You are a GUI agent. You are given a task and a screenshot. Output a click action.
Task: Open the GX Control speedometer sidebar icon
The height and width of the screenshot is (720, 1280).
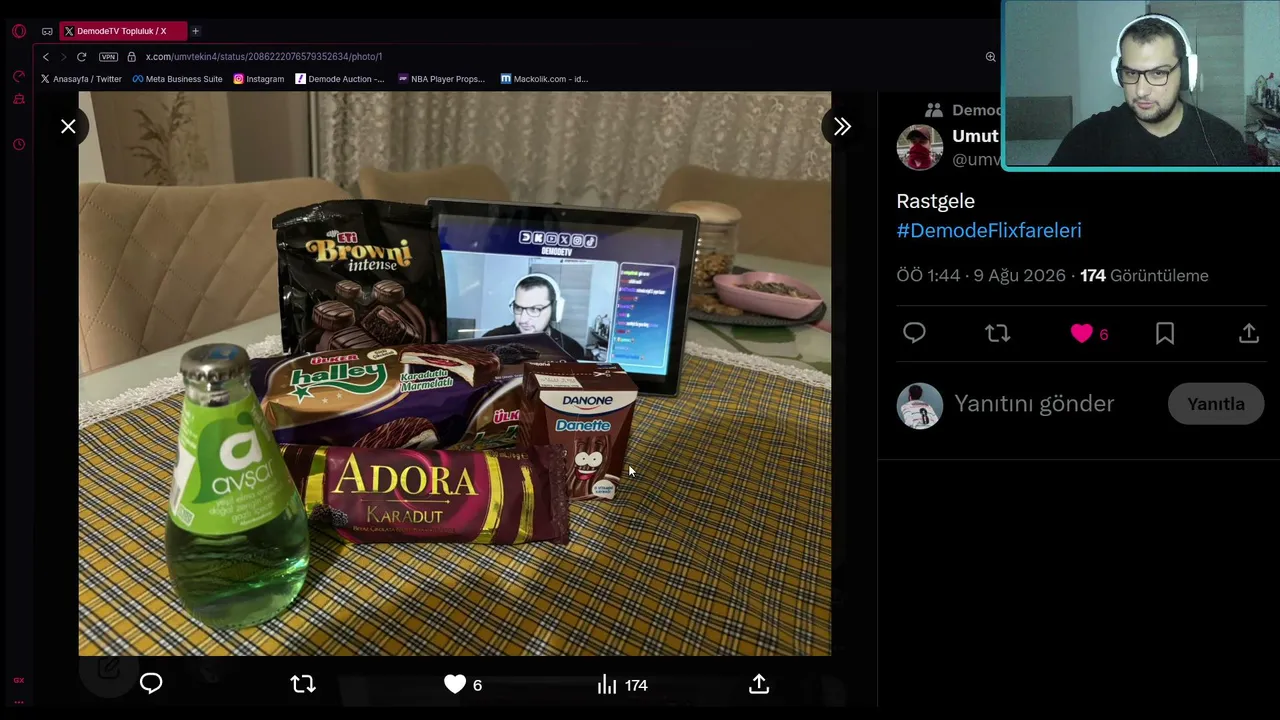tap(19, 77)
